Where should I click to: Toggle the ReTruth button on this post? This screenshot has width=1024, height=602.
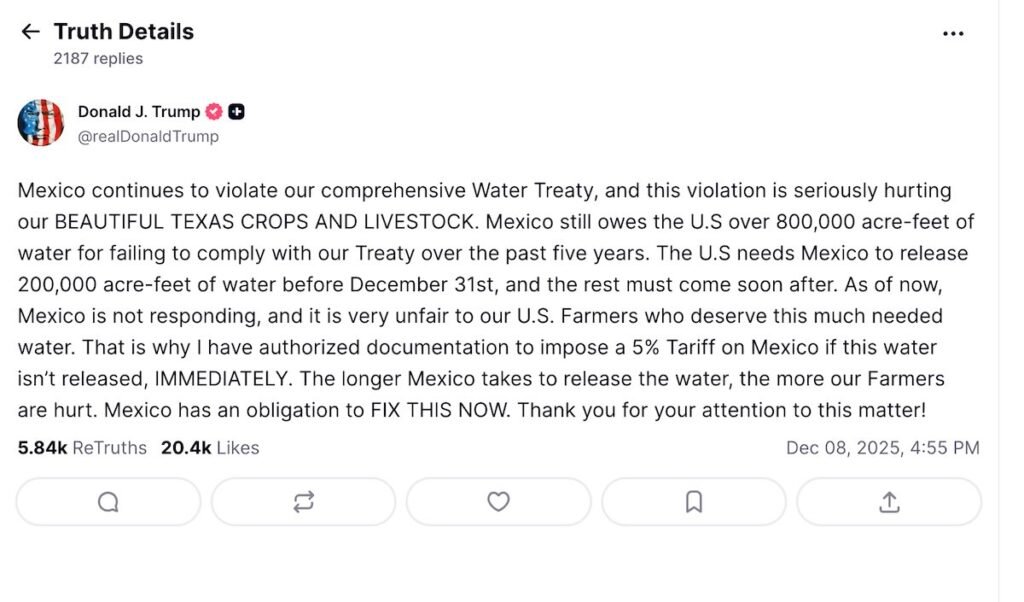(303, 502)
